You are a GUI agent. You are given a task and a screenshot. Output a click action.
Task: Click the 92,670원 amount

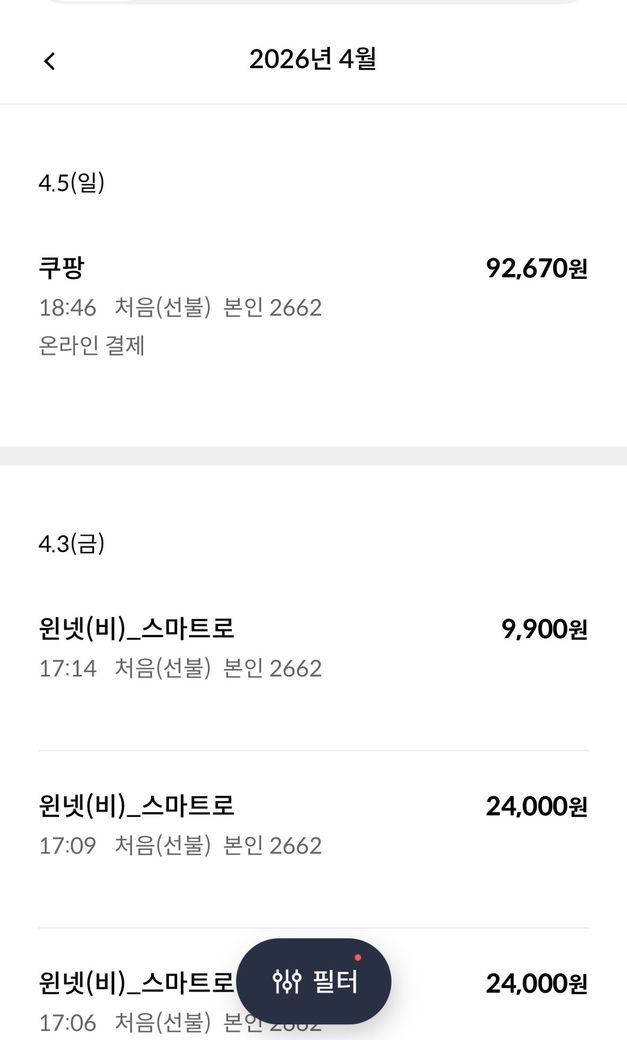(536, 268)
